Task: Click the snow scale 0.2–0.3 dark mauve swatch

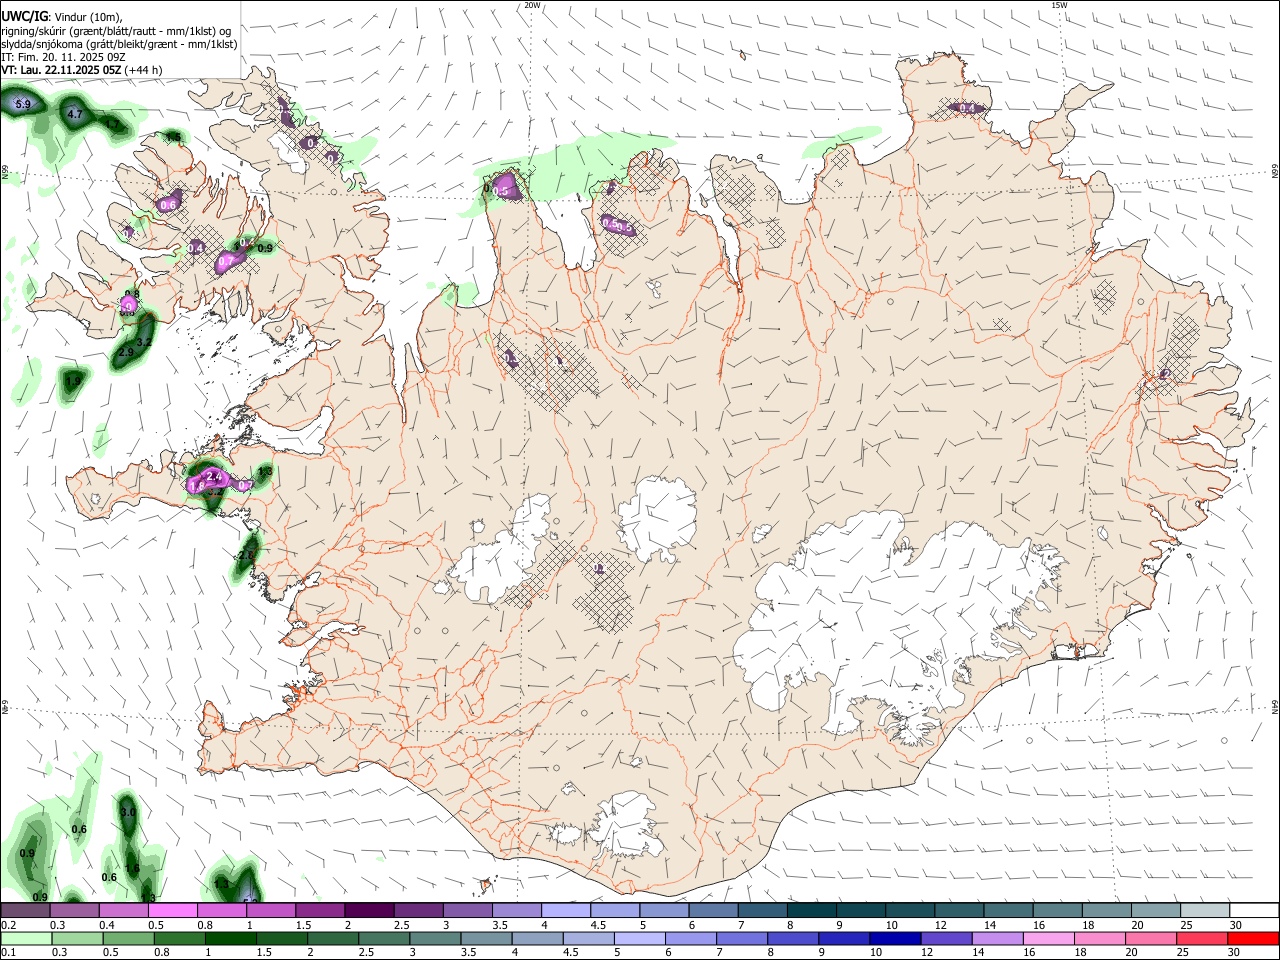Action: [25, 911]
